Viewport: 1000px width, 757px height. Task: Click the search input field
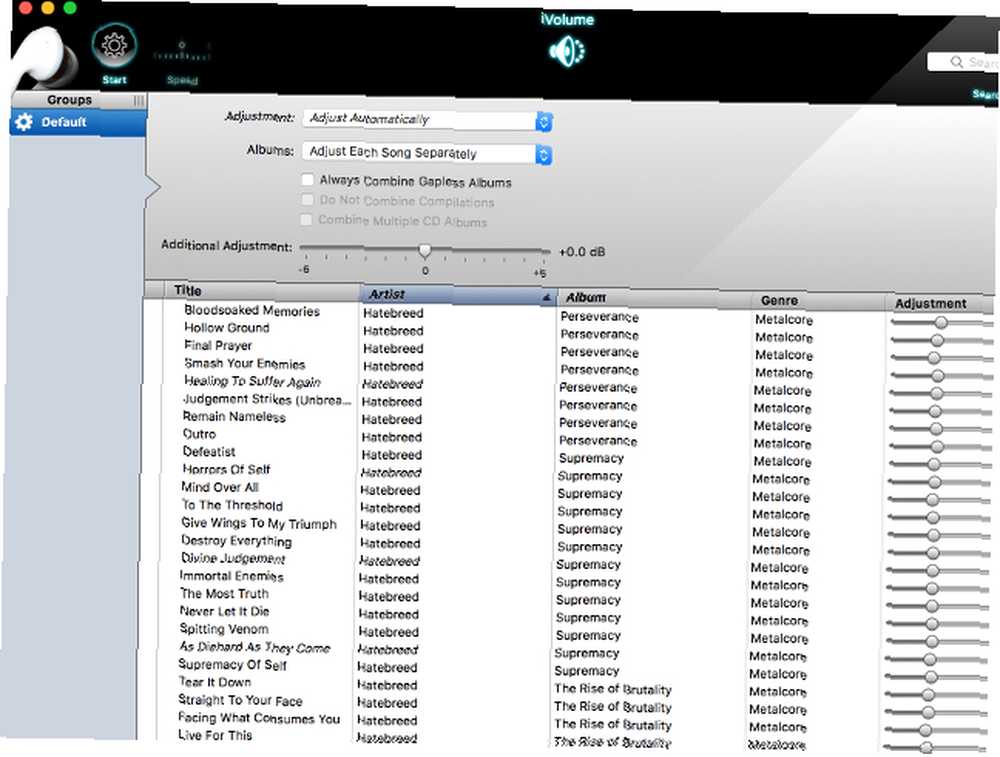(x=964, y=62)
